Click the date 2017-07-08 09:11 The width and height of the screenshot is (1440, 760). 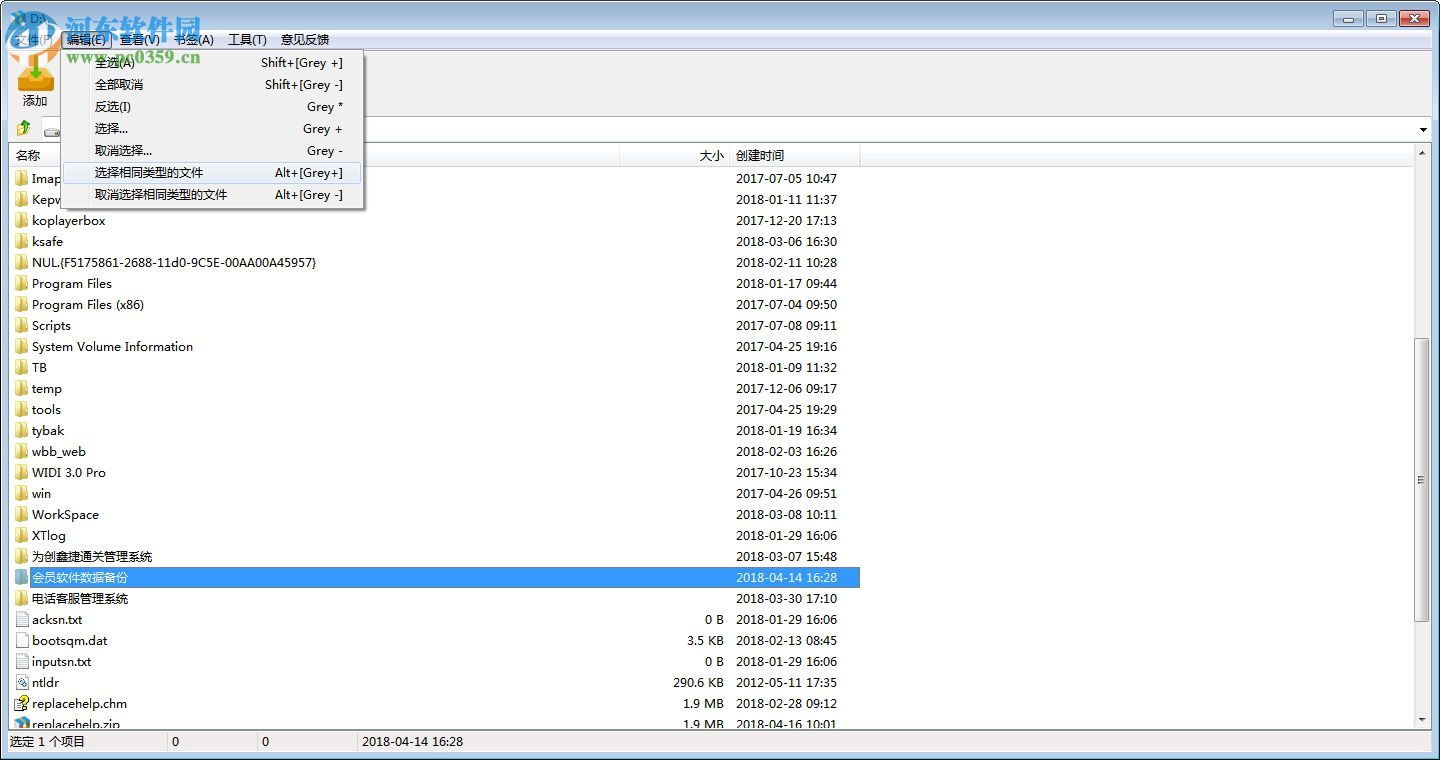(x=786, y=325)
